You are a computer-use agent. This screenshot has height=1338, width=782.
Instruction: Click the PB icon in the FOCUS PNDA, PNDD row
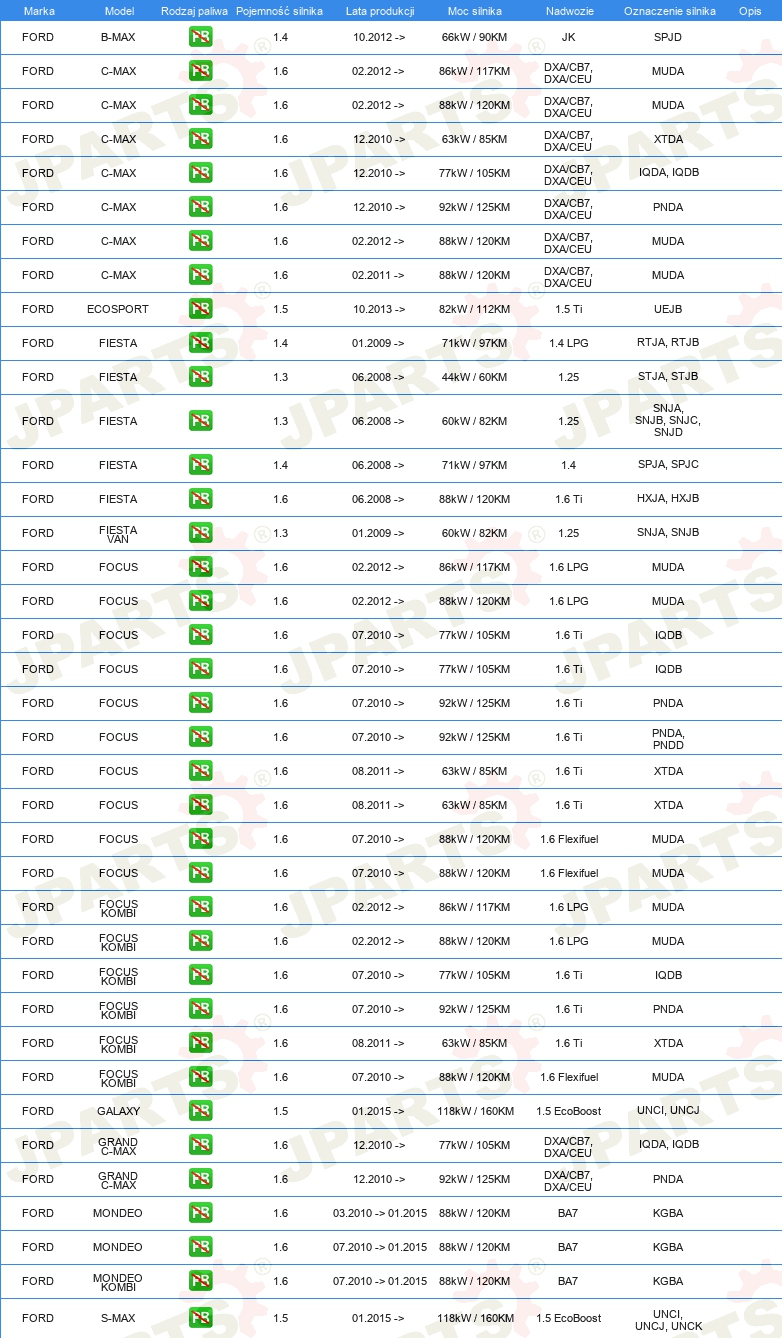tap(201, 737)
